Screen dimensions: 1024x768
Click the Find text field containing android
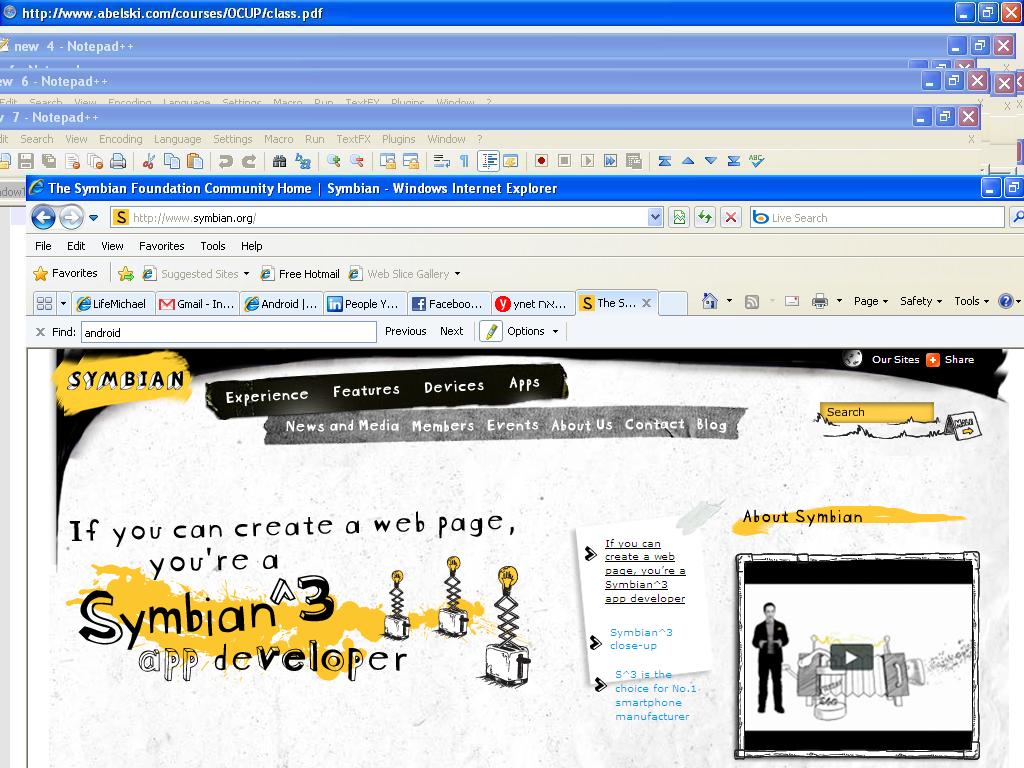pyautogui.click(x=229, y=332)
